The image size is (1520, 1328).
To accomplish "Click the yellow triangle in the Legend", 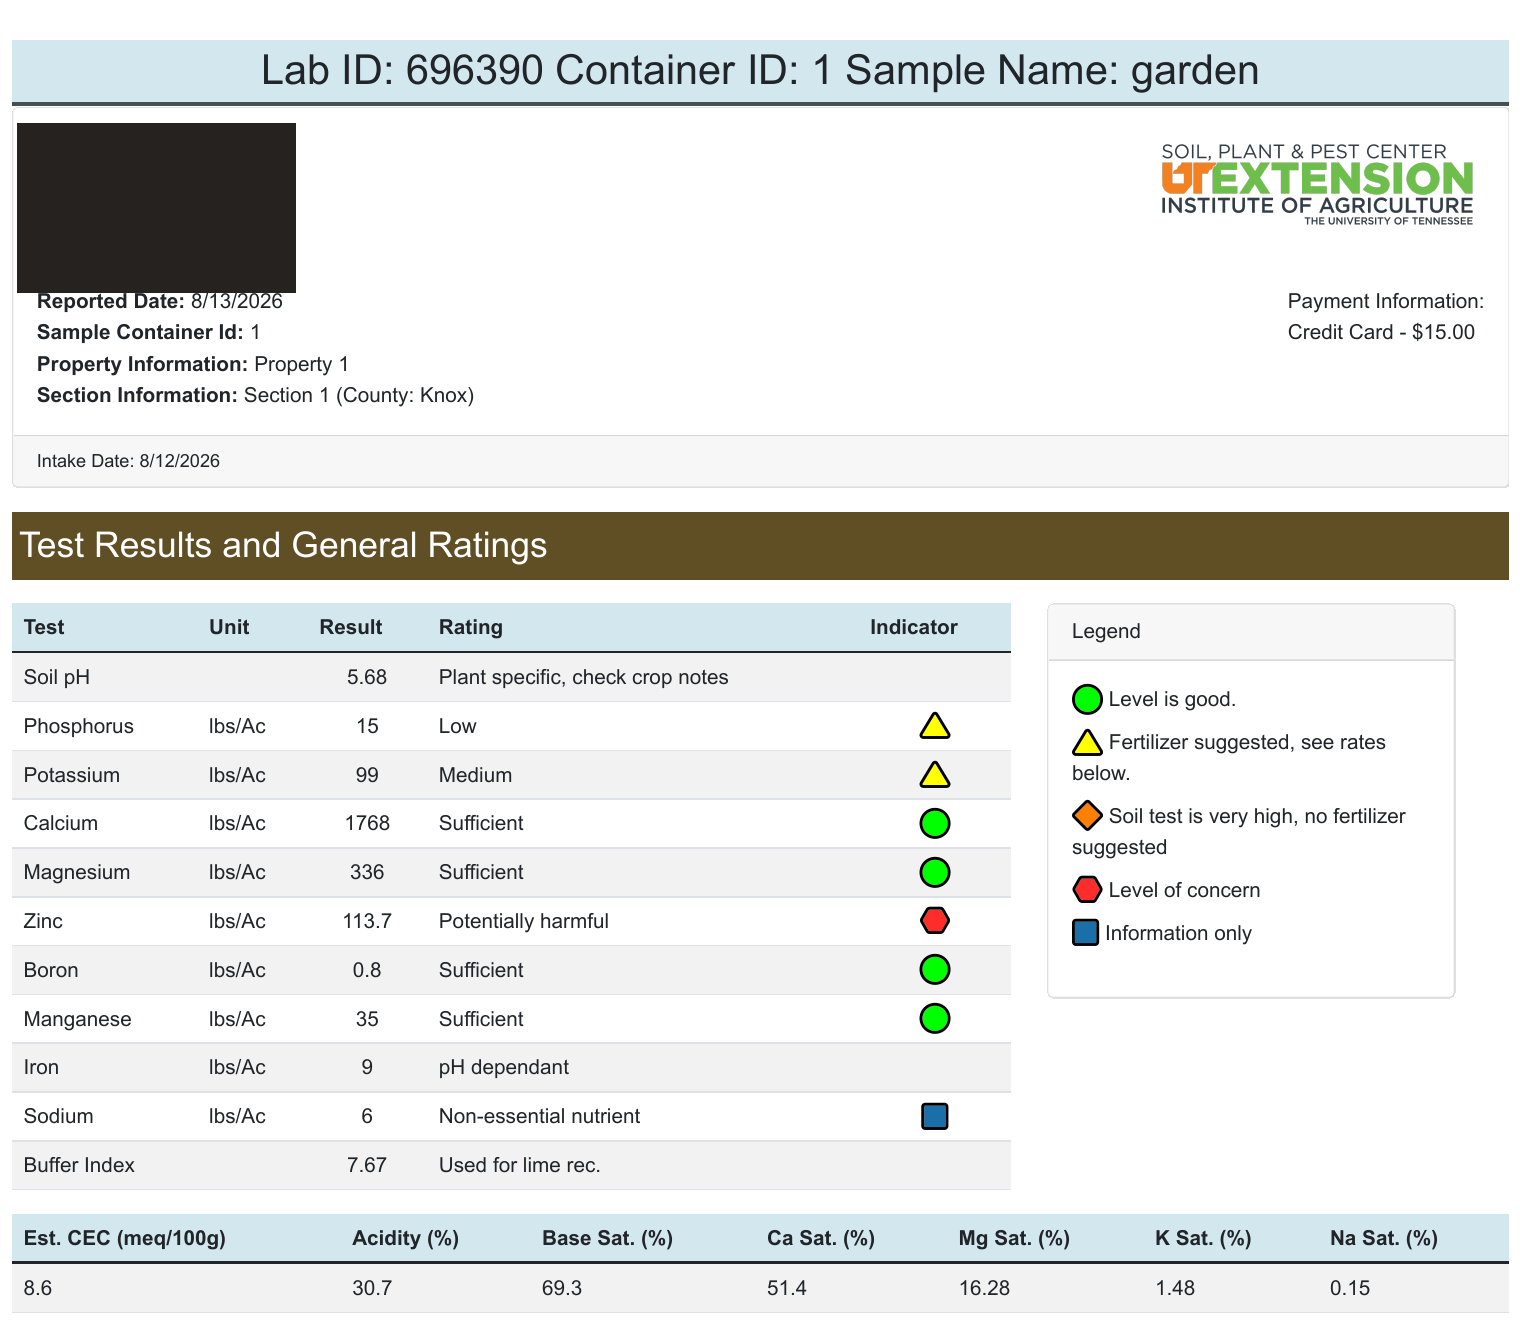I will point(1087,742).
